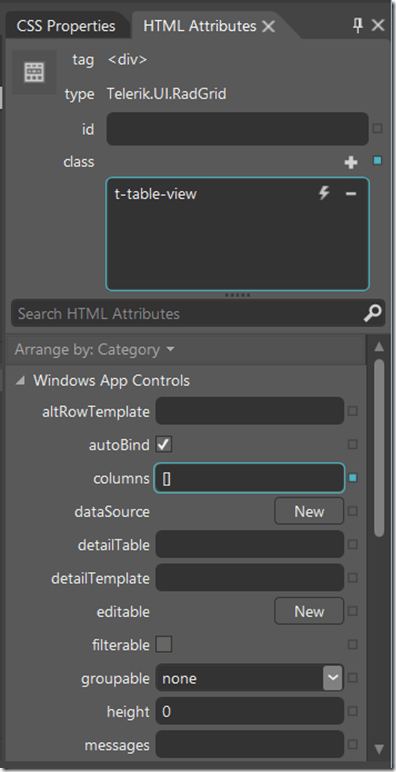Screen dimensions: 396x772
Task: Click the scrollbar down arrow
Action: coord(379,750)
